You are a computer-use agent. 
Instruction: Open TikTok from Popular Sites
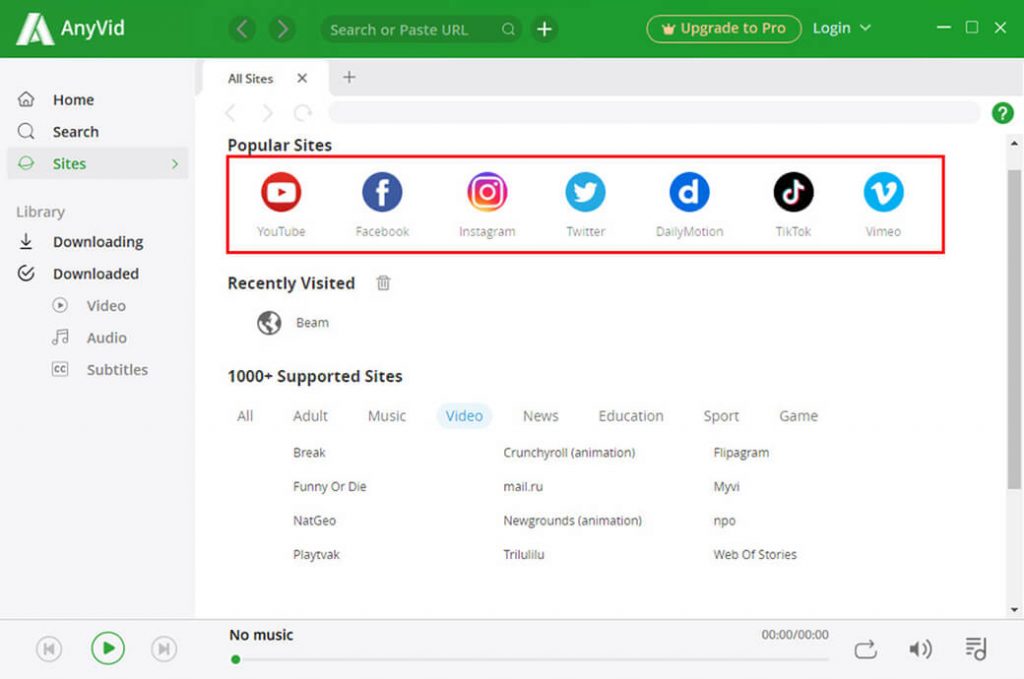pyautogui.click(x=793, y=193)
